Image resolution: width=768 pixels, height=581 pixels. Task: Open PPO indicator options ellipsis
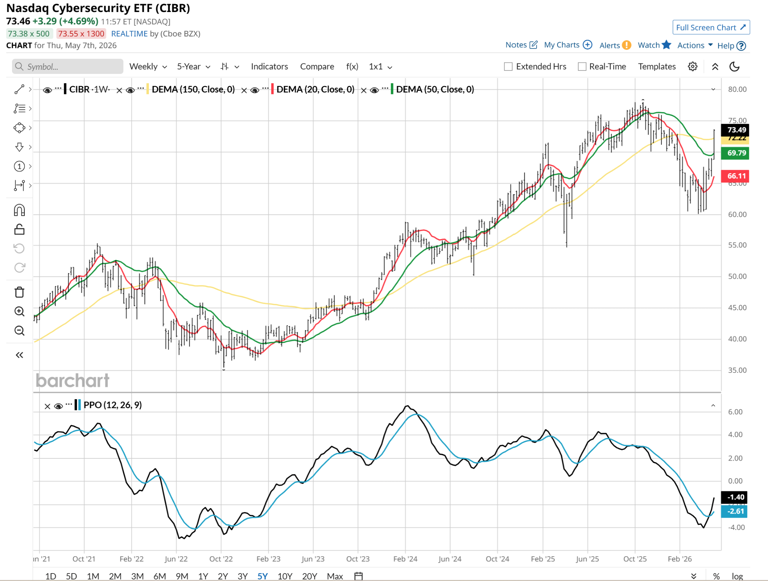tap(69, 404)
